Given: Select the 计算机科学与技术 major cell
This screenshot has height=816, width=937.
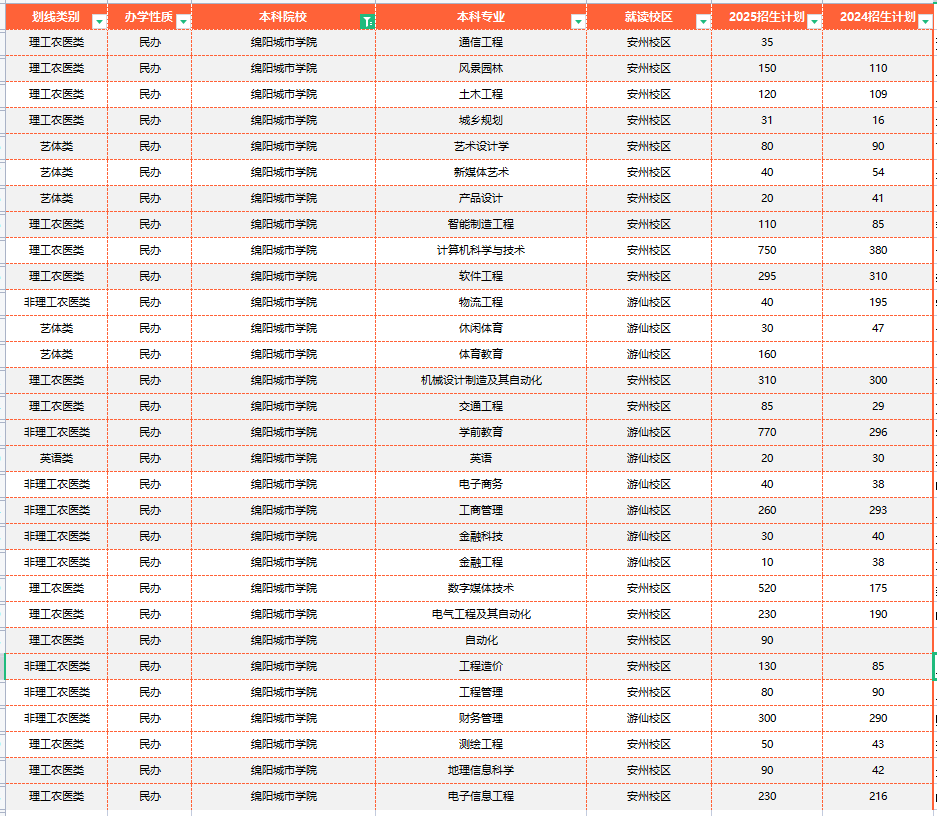Looking at the screenshot, I should point(481,250).
